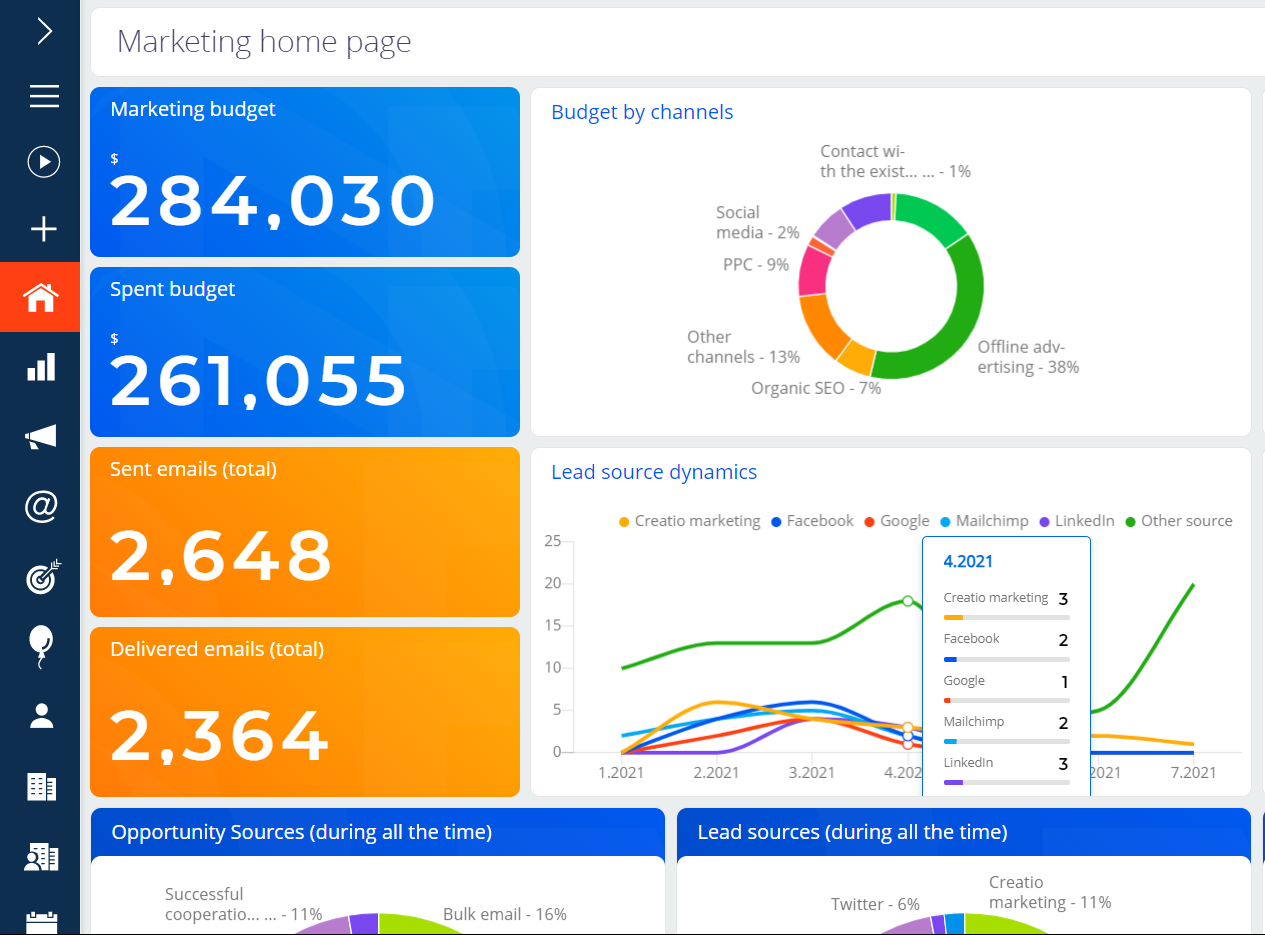The height and width of the screenshot is (935, 1265).
Task: Click Lead sources (during all the time) header
Action: (x=852, y=832)
